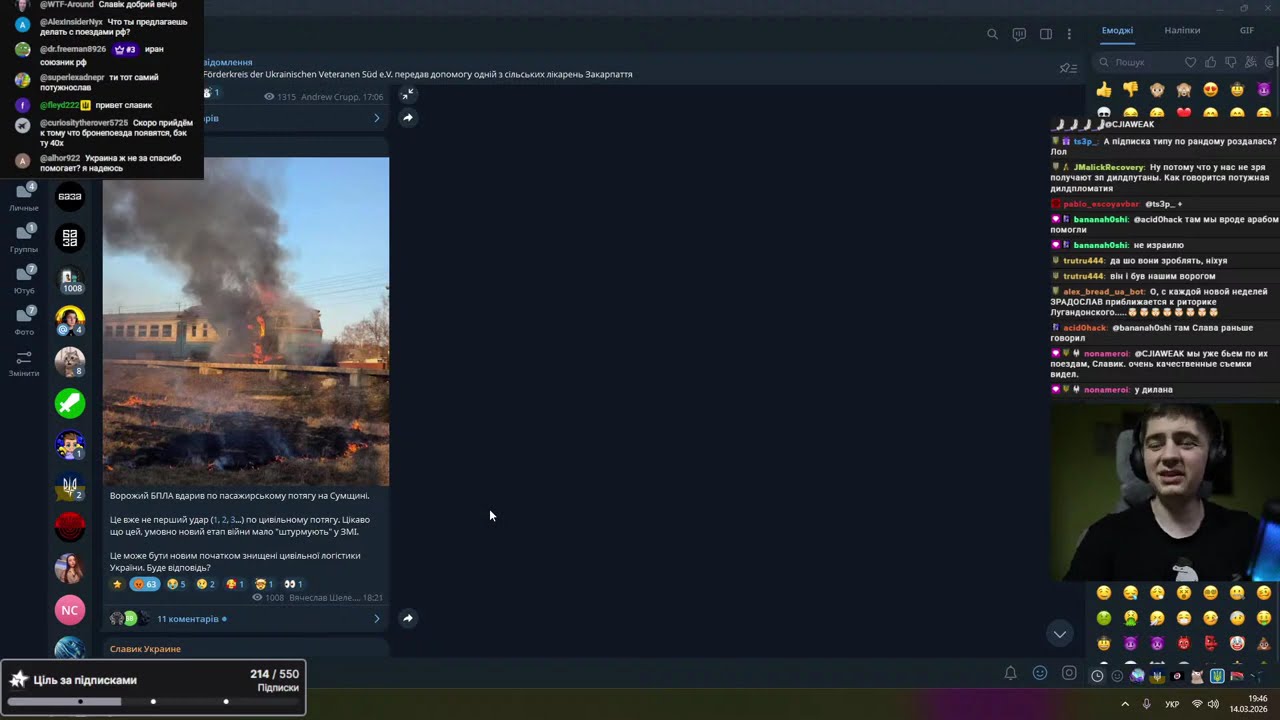Open the 11 коментарів thread

(x=188, y=619)
